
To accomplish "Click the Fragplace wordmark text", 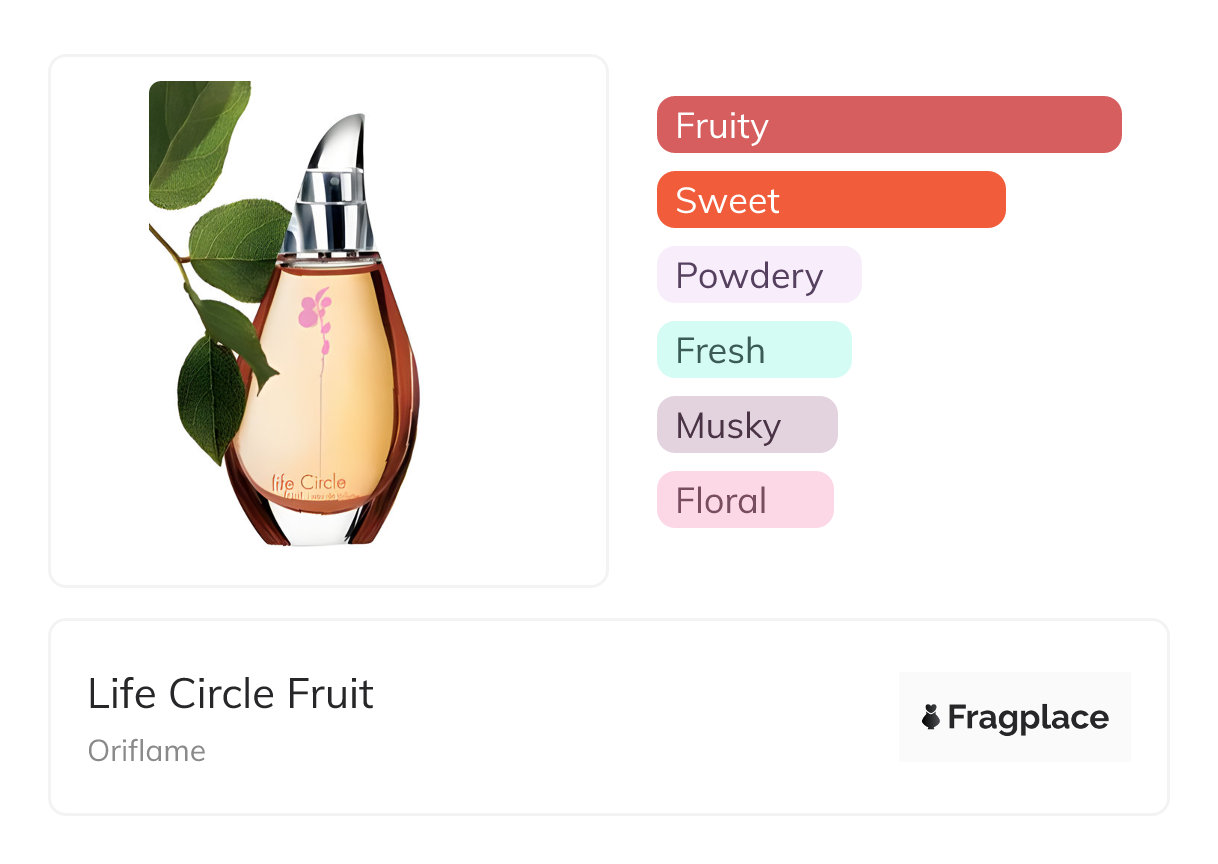I will coord(1028,718).
